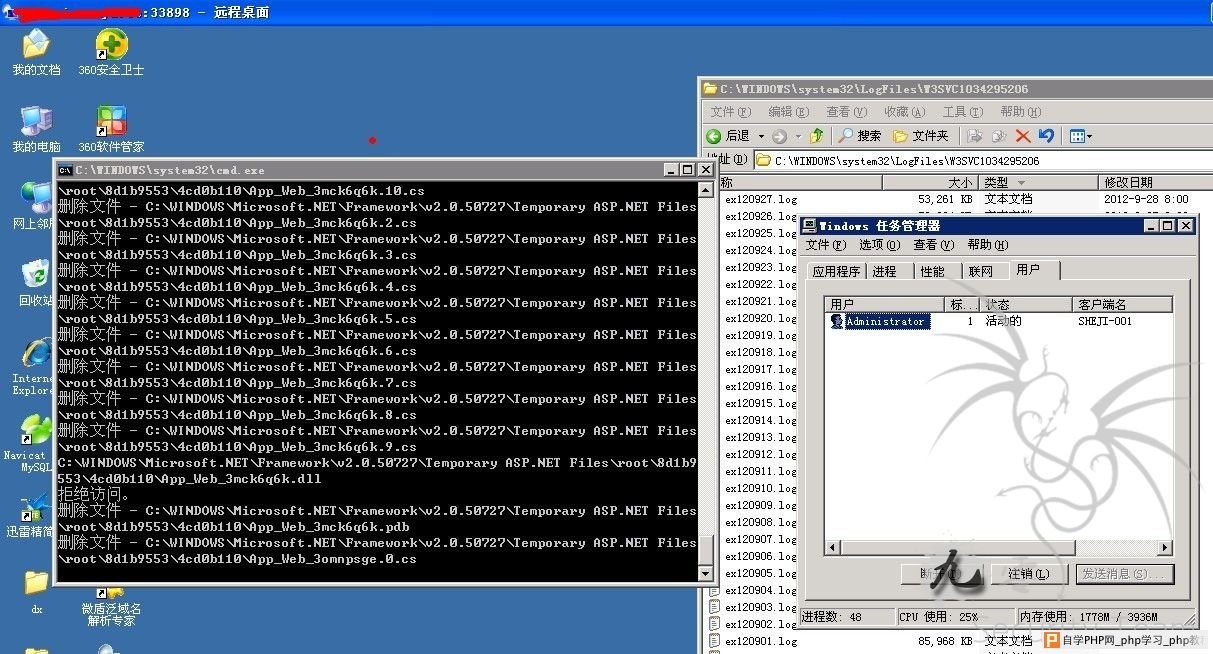Launch 迅雷精简 desktop shortcut

31,515
